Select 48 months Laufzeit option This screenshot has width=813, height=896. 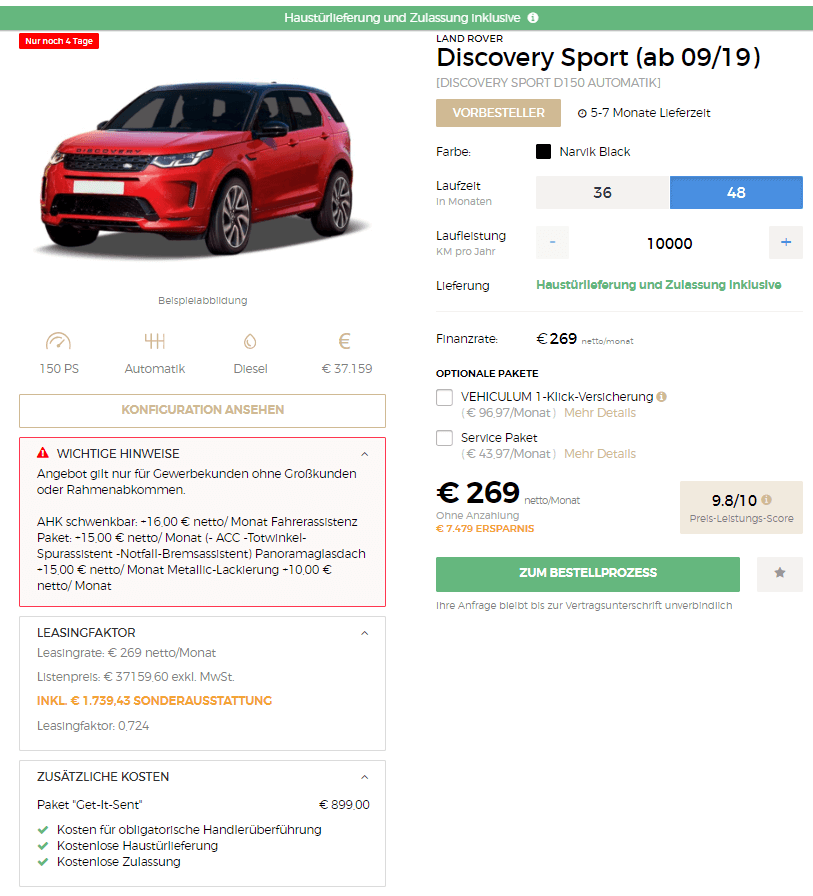pyautogui.click(x=736, y=193)
